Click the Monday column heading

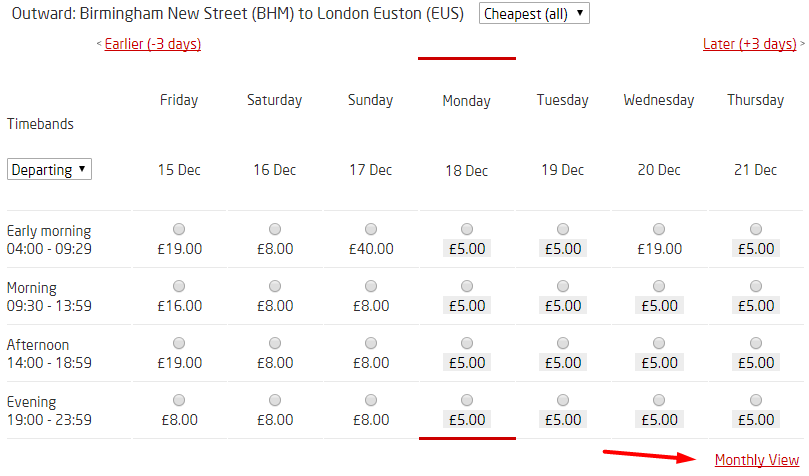466,101
